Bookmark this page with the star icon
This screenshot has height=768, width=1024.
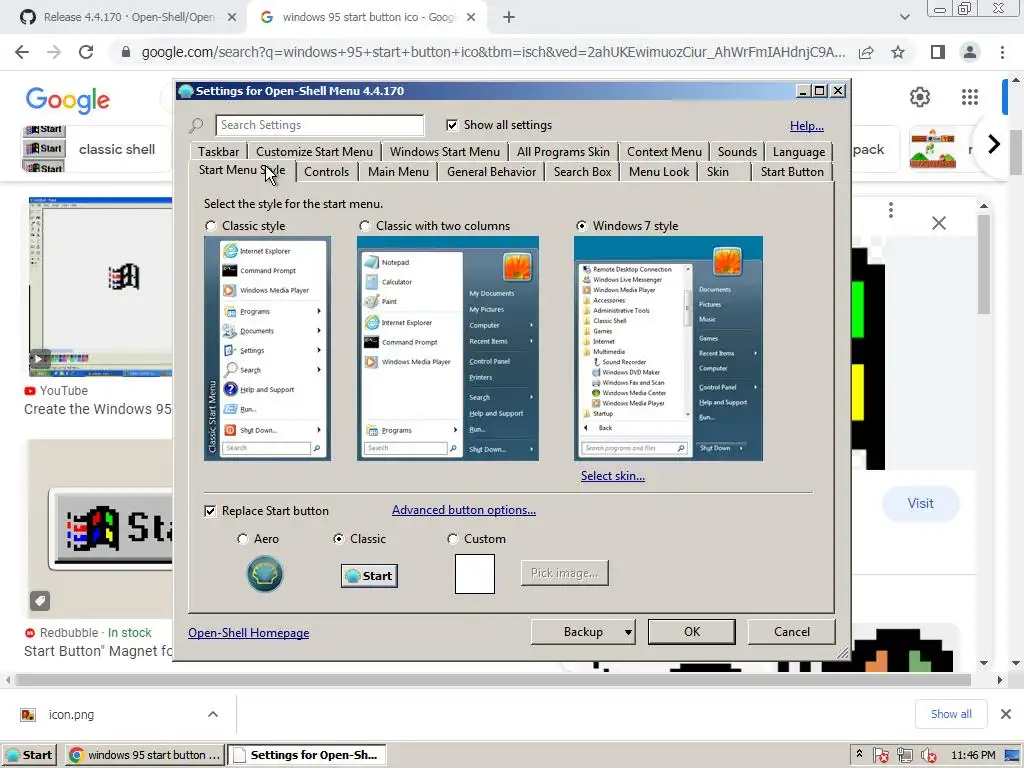pos(898,52)
